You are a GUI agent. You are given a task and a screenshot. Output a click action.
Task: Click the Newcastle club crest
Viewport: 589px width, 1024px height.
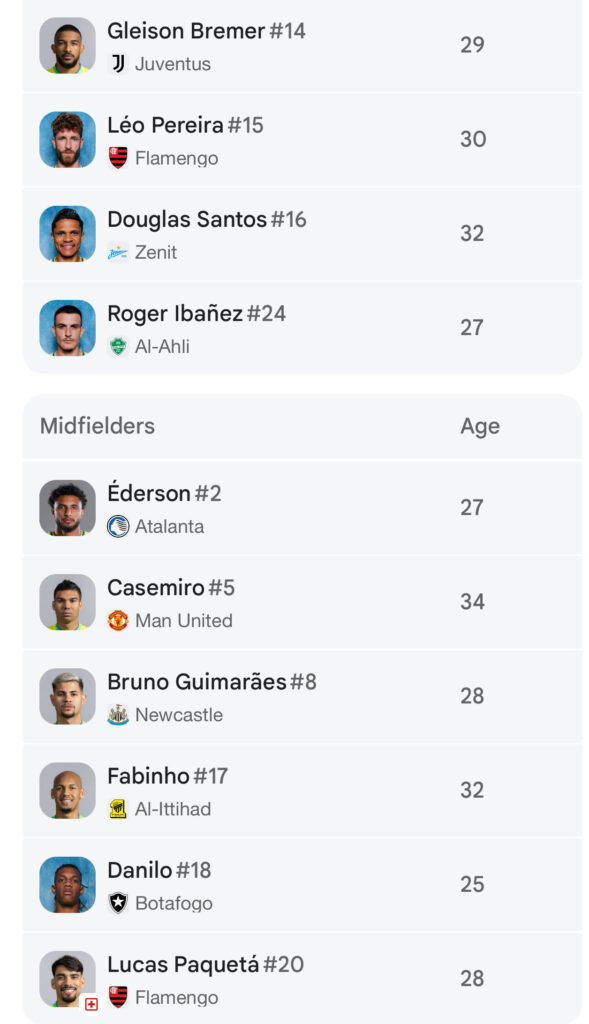(118, 714)
